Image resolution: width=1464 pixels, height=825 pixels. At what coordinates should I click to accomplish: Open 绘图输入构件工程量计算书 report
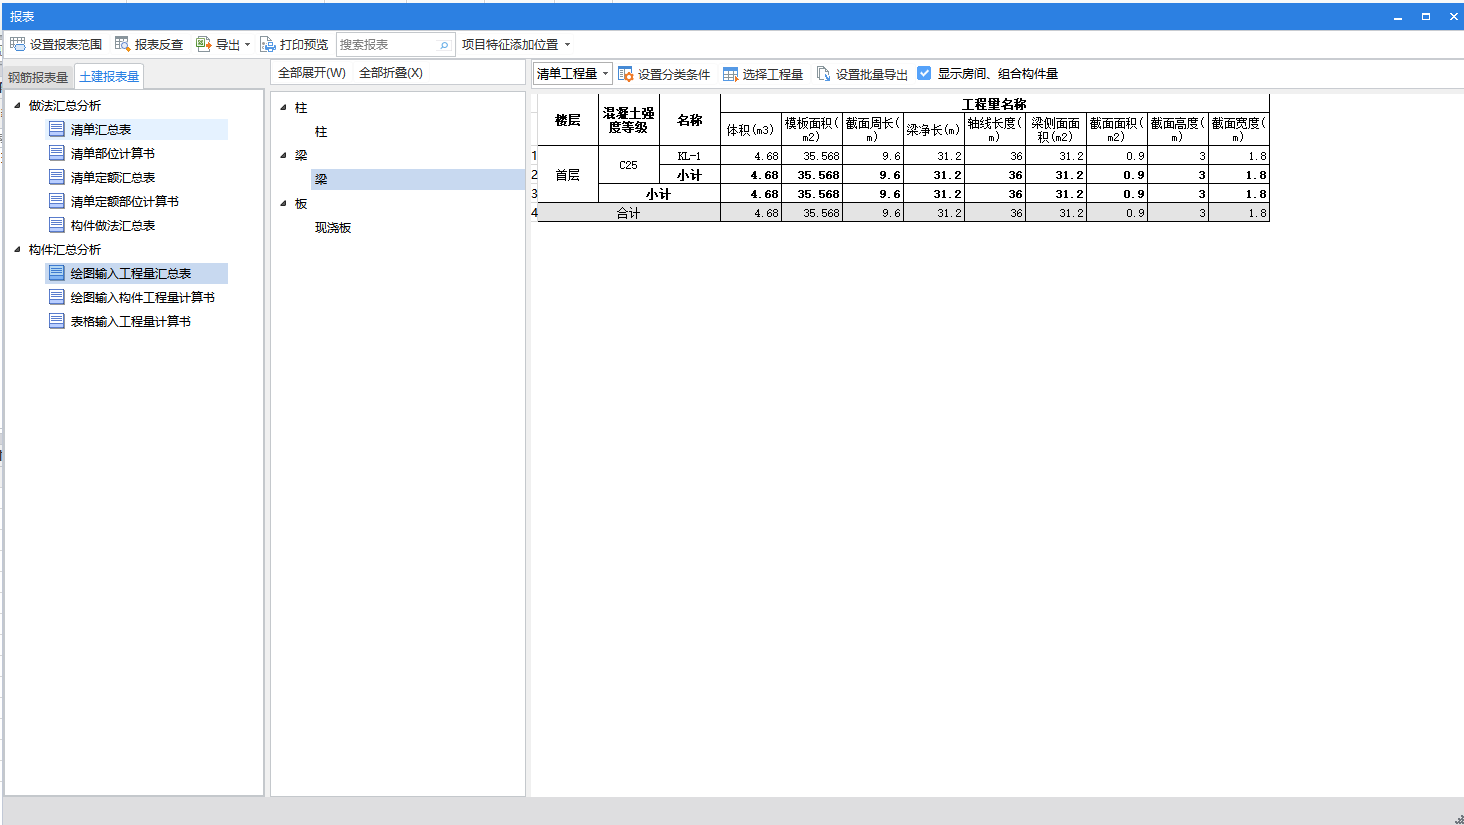click(143, 297)
